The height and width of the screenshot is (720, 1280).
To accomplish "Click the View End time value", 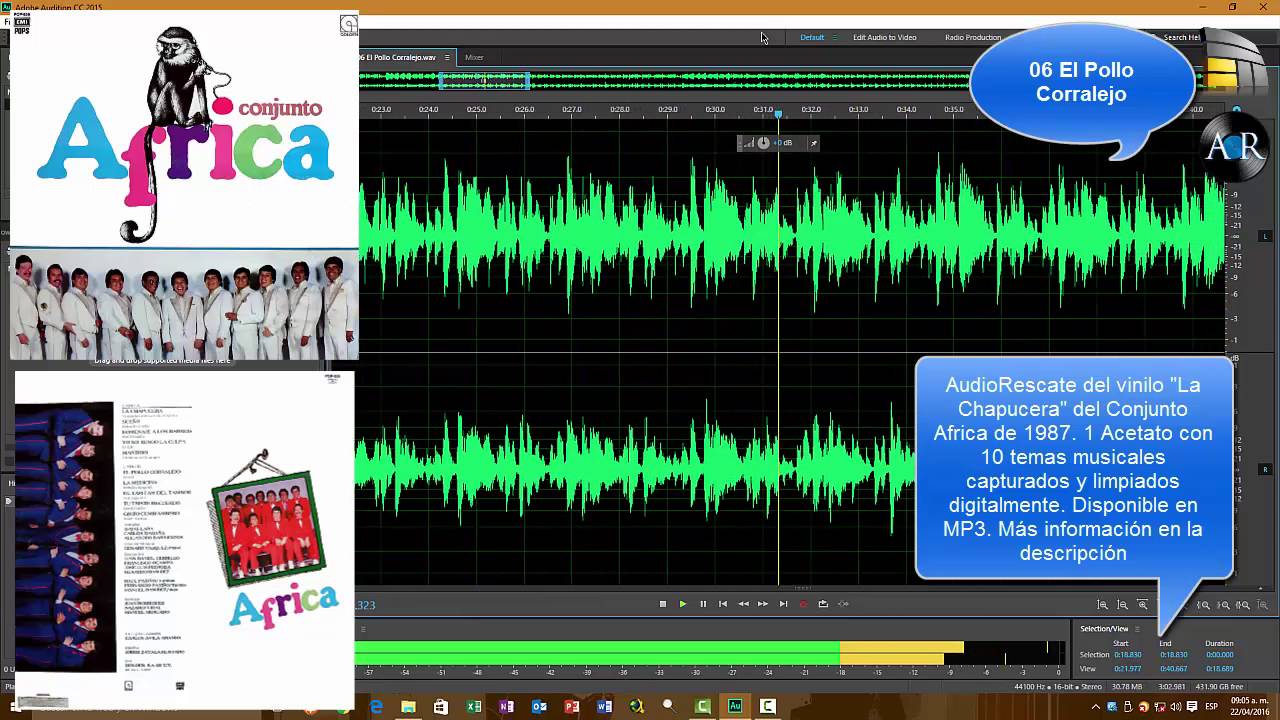I will 1174,668.
